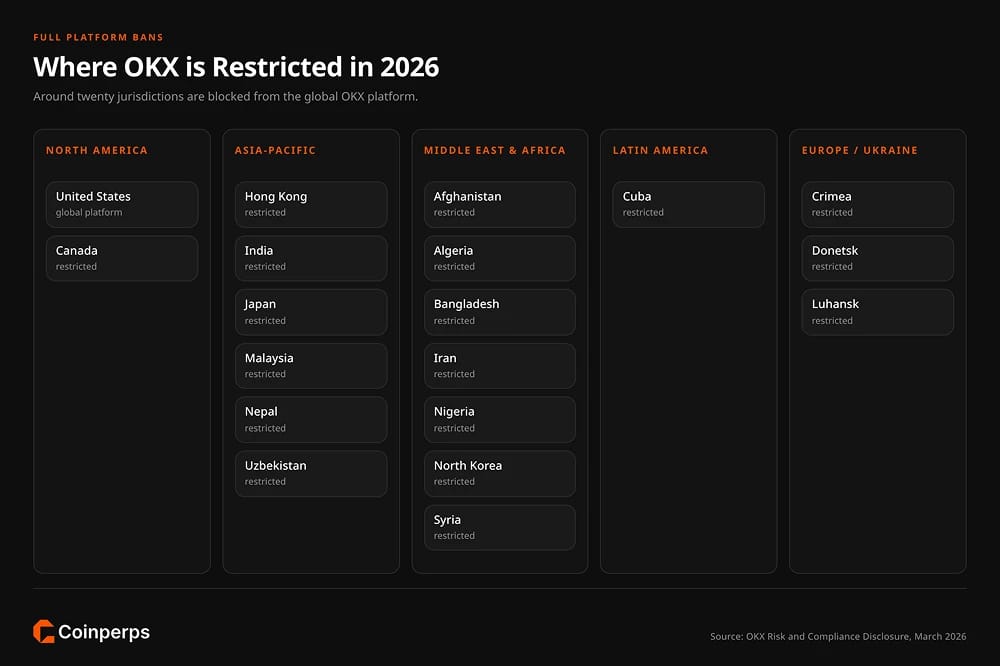Click the 'Around twenty jurisdictions' subtitle
1000x666 pixels.
(226, 97)
